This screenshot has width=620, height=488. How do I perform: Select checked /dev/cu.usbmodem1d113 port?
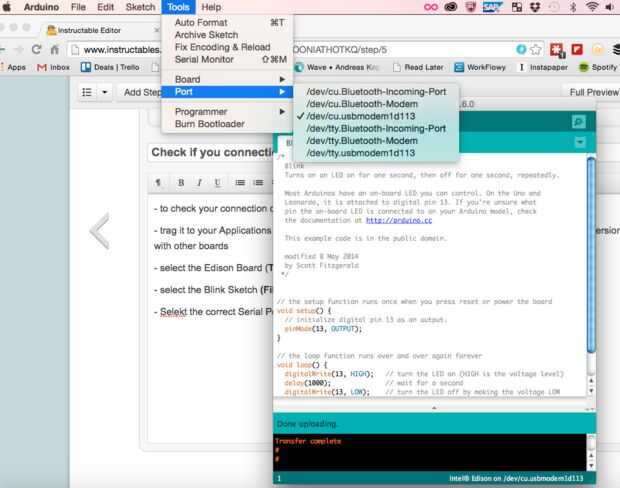point(376,116)
